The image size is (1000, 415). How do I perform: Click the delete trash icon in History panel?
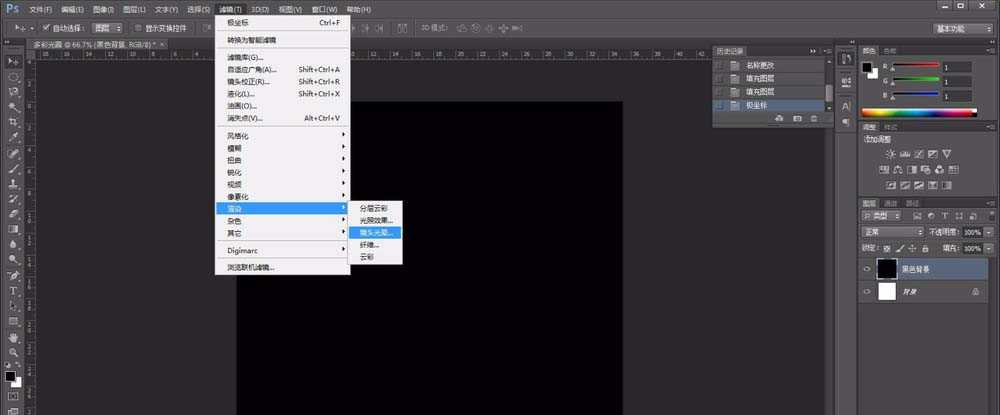point(813,119)
